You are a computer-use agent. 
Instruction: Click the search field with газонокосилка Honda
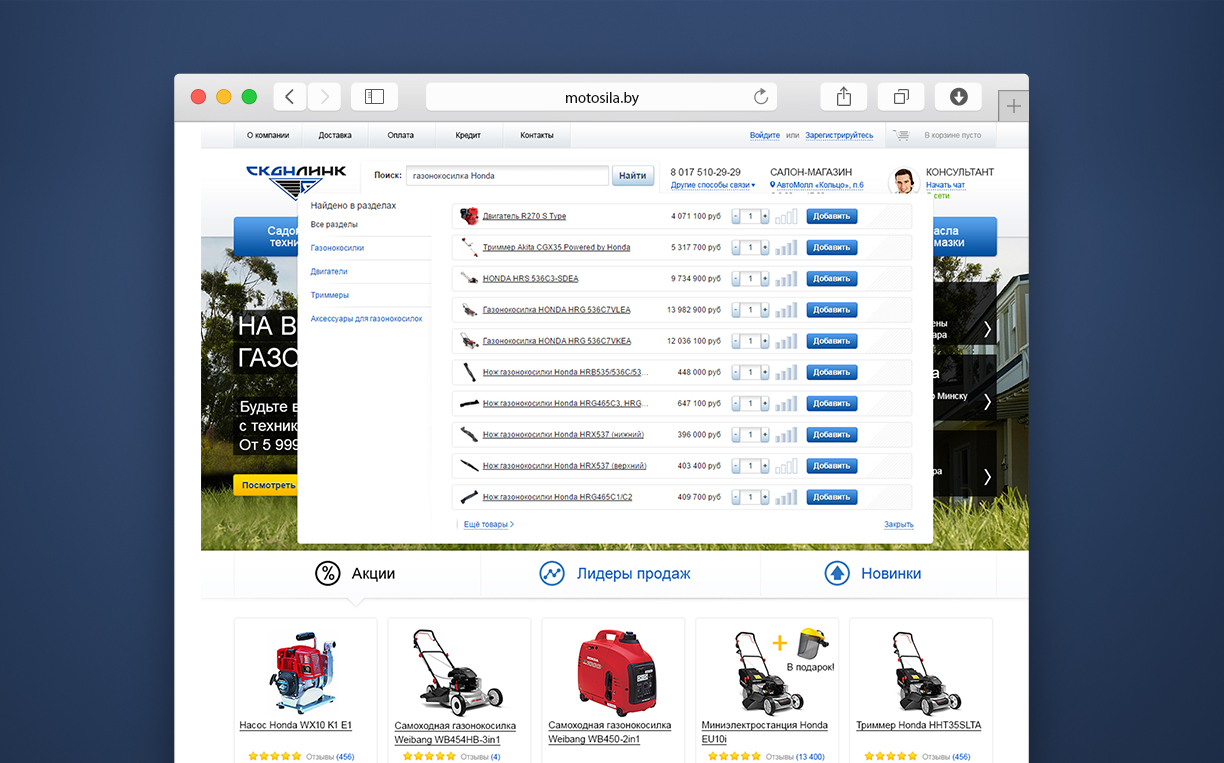(507, 175)
